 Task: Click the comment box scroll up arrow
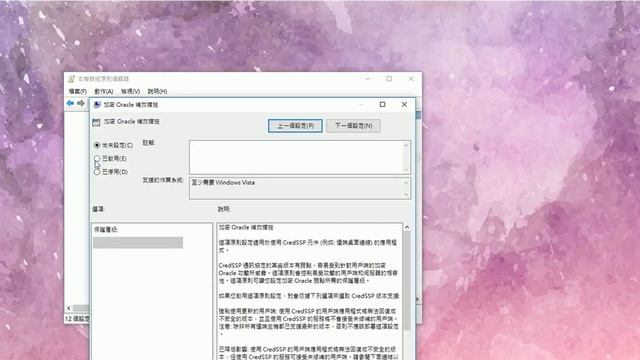406,145
